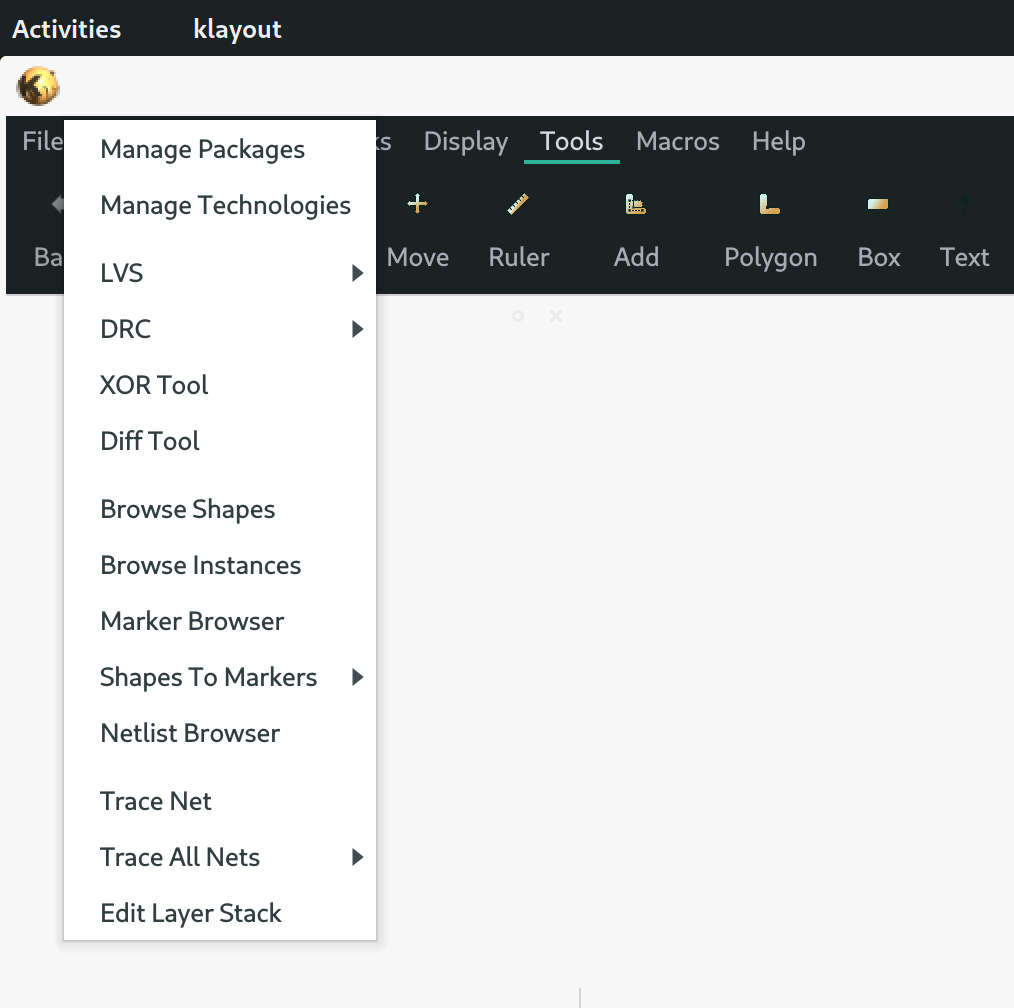Open the Diff Tool

(x=149, y=440)
